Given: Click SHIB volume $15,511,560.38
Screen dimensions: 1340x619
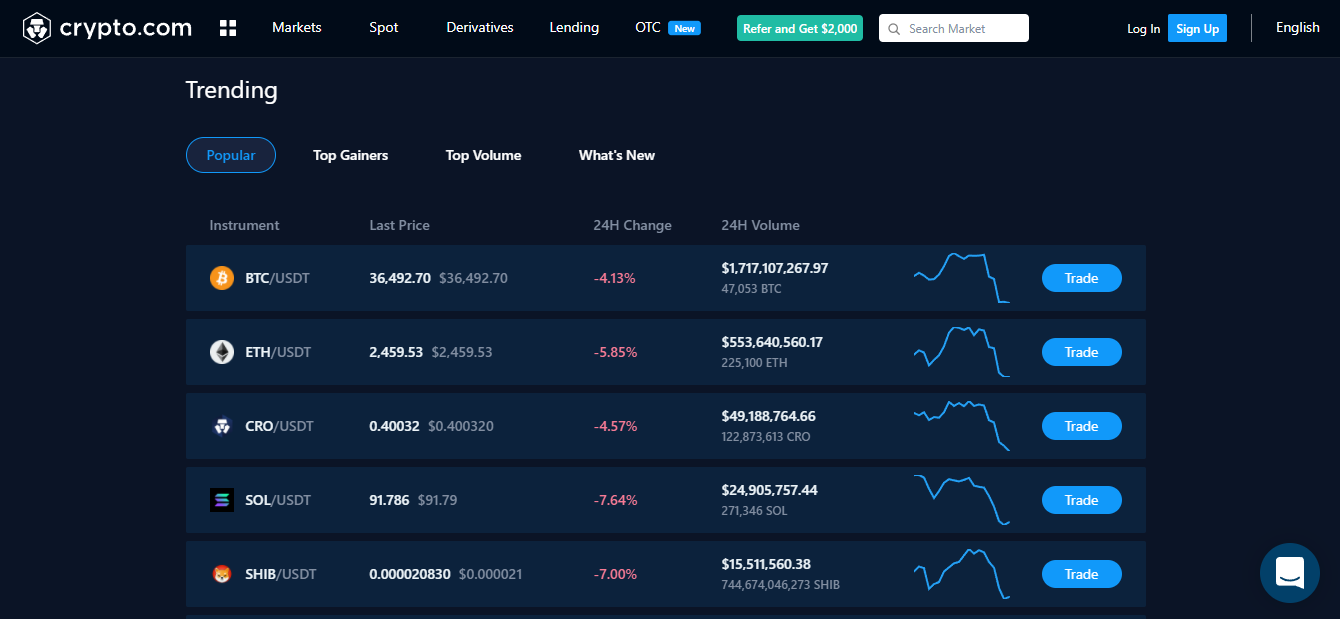Looking at the screenshot, I should (766, 564).
